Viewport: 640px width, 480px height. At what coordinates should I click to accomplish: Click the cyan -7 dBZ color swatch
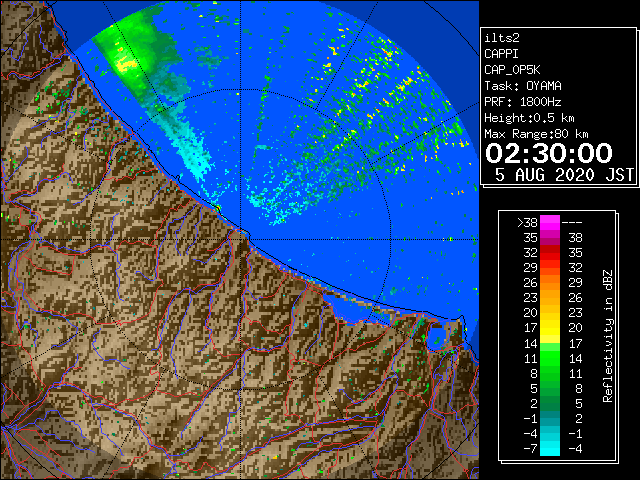click(x=549, y=448)
